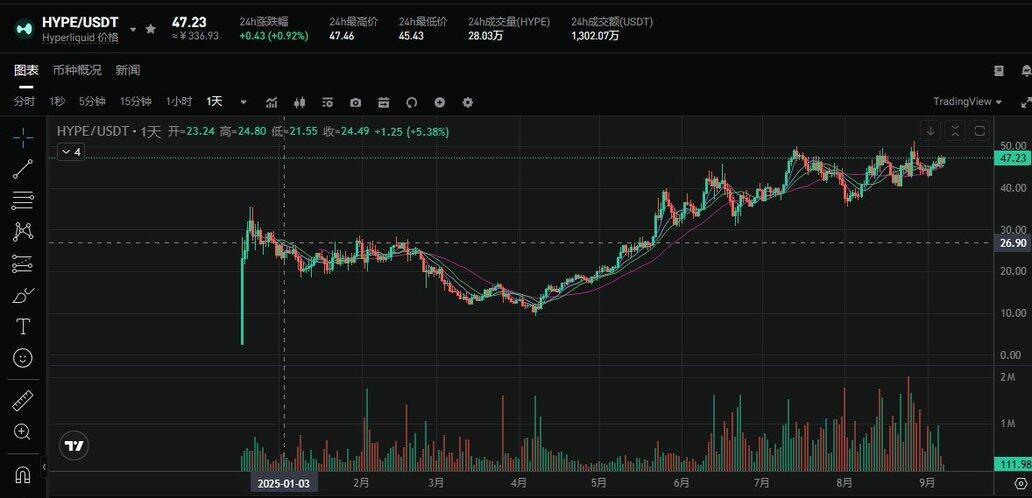Click the 47.23 current price label on axis
Image resolution: width=1032 pixels, height=498 pixels.
1012,159
